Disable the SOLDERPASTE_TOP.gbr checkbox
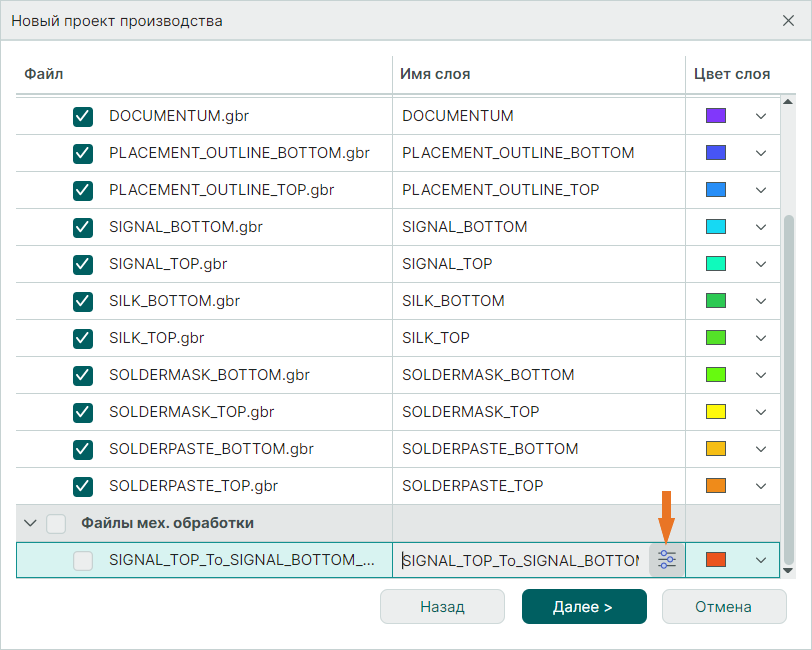 click(83, 486)
